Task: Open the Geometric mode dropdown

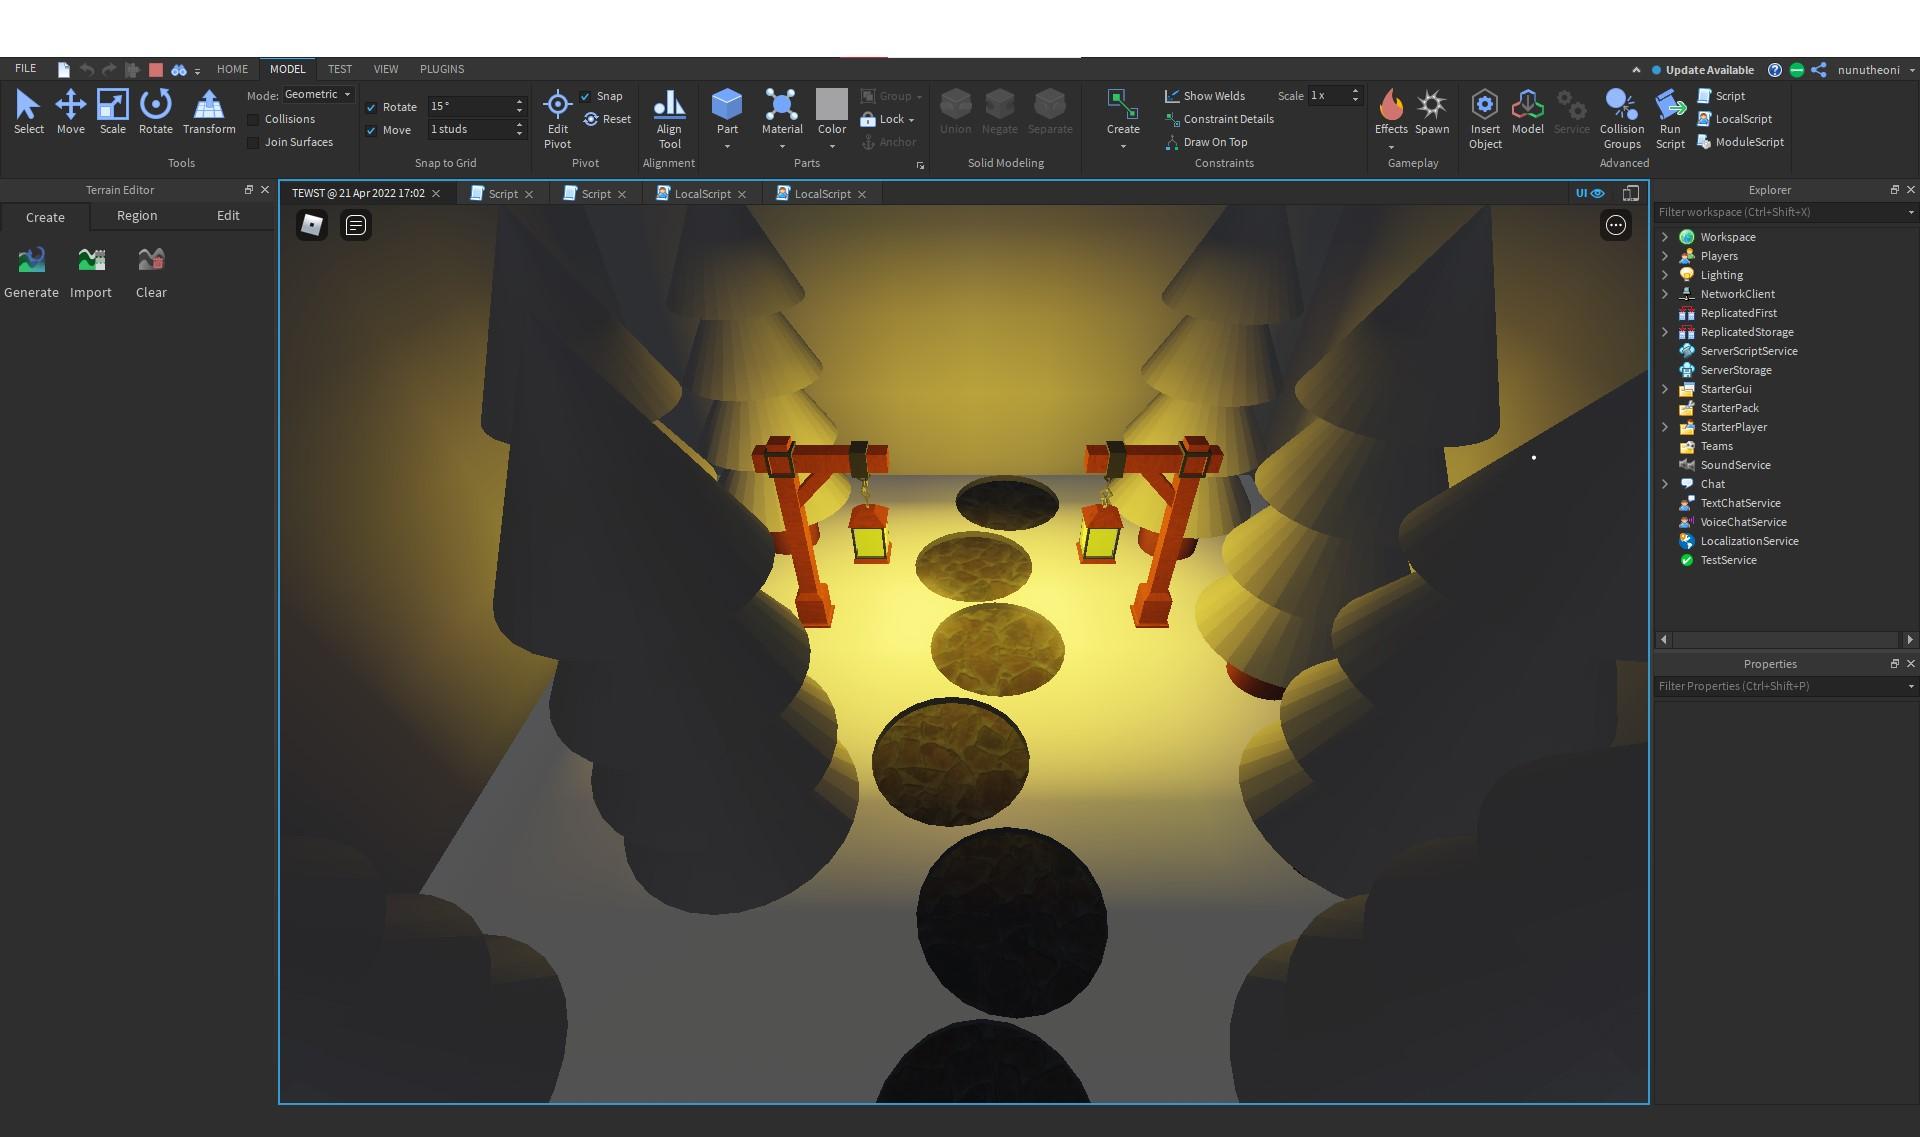Action: coord(318,94)
